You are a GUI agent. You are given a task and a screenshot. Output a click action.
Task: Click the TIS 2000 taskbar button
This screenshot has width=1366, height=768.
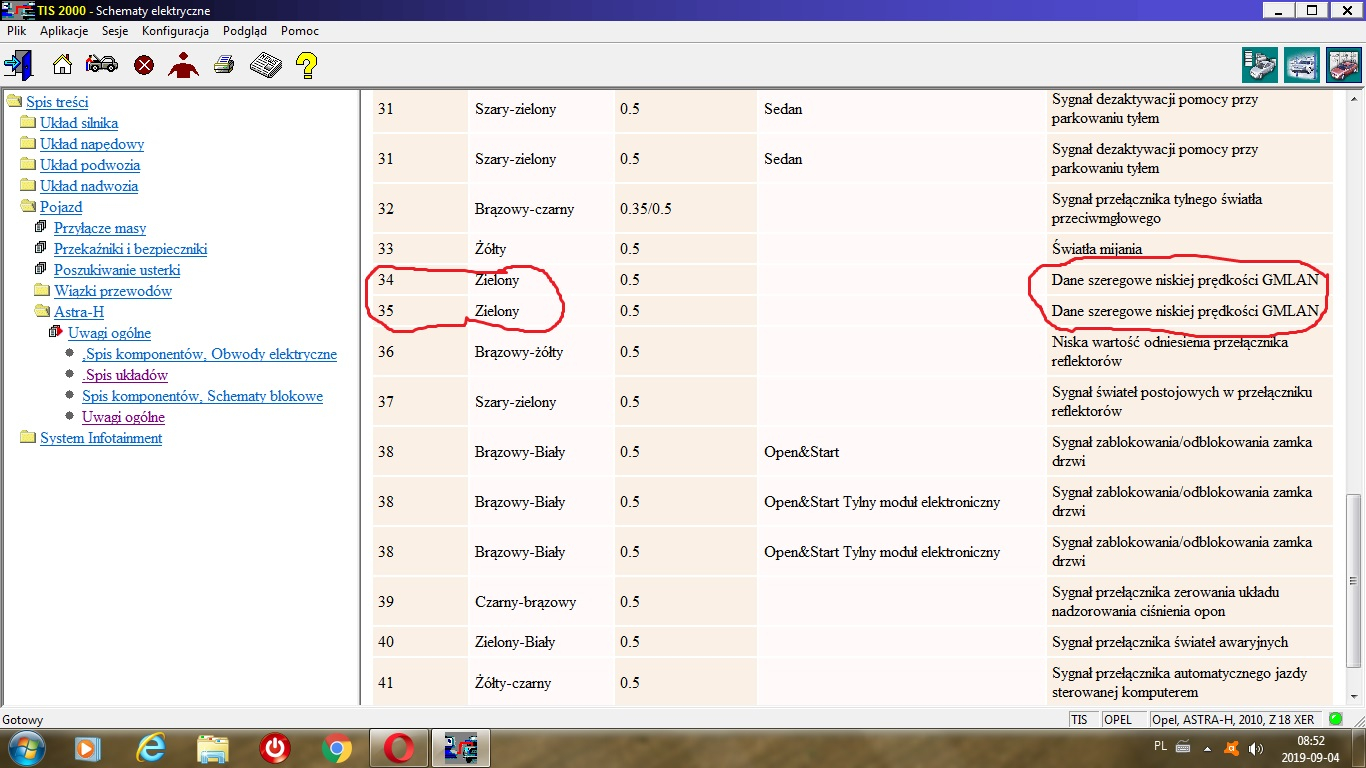(x=461, y=748)
